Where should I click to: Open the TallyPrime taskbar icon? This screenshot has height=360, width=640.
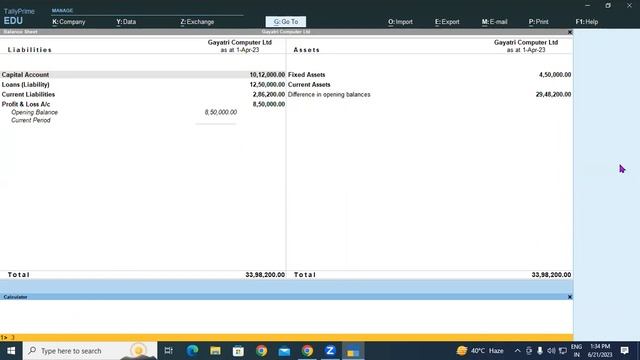[x=353, y=351]
